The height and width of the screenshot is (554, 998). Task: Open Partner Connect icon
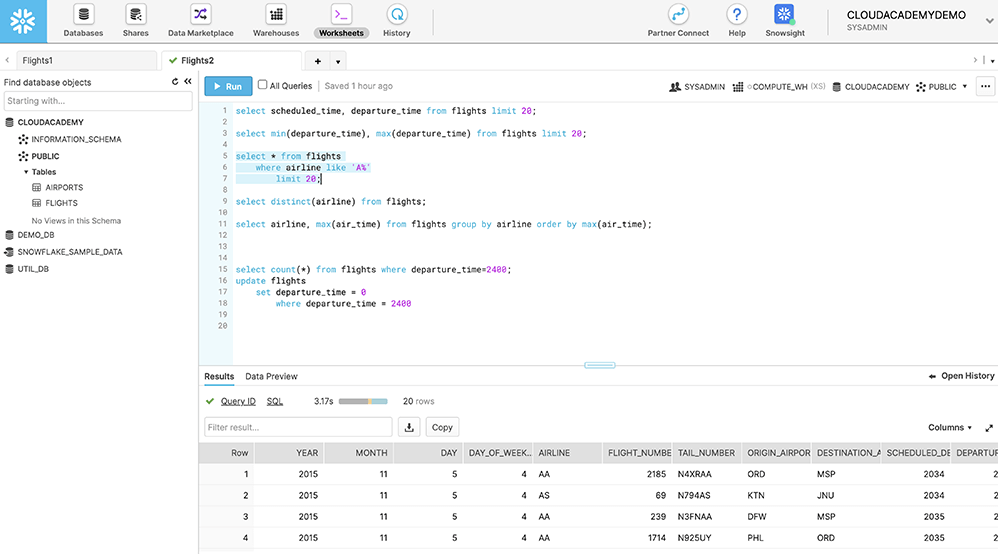point(678,15)
